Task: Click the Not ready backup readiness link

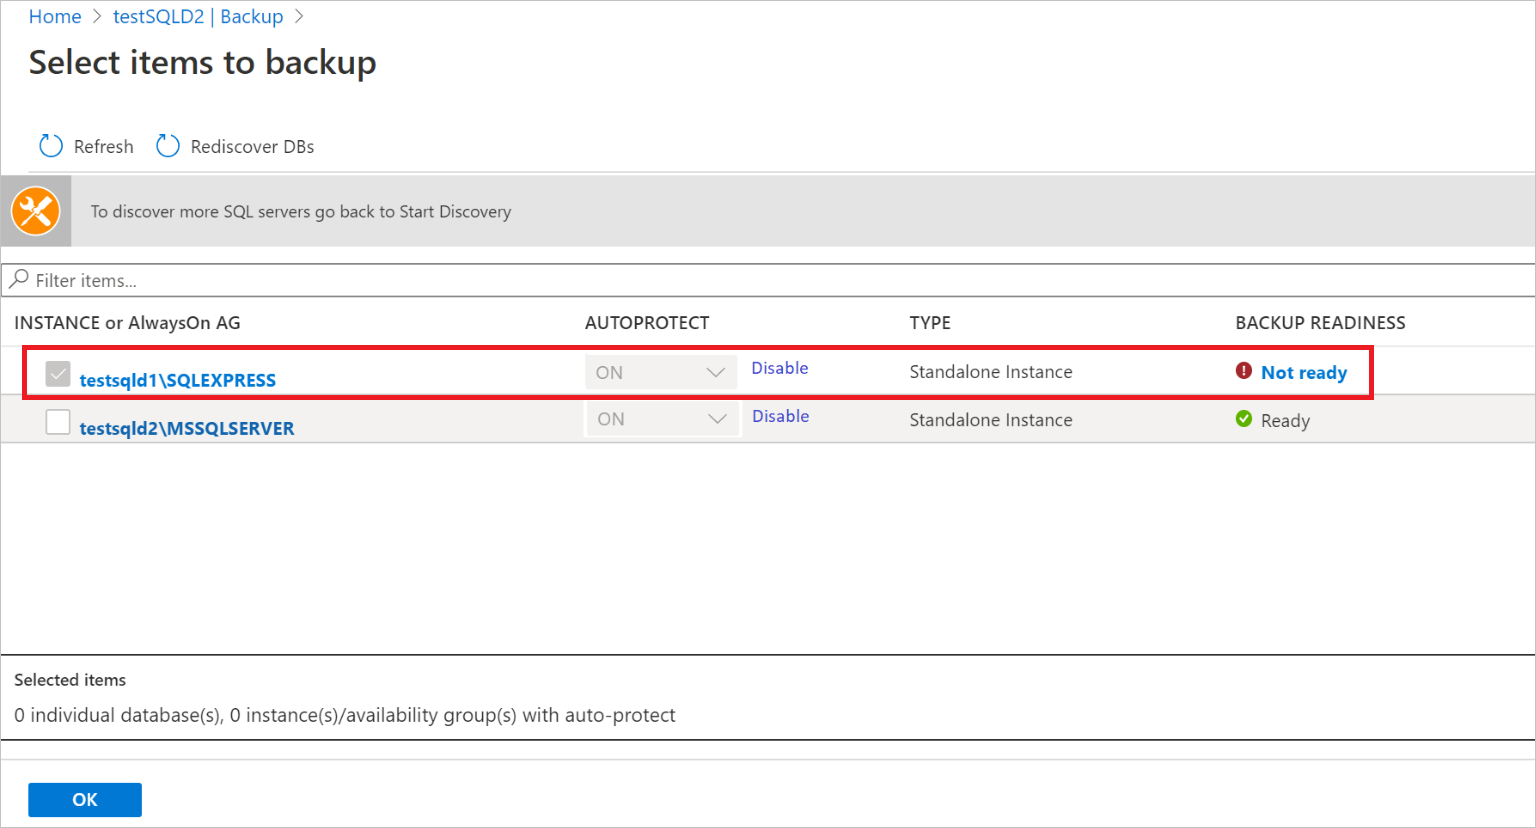Action: pos(1304,371)
